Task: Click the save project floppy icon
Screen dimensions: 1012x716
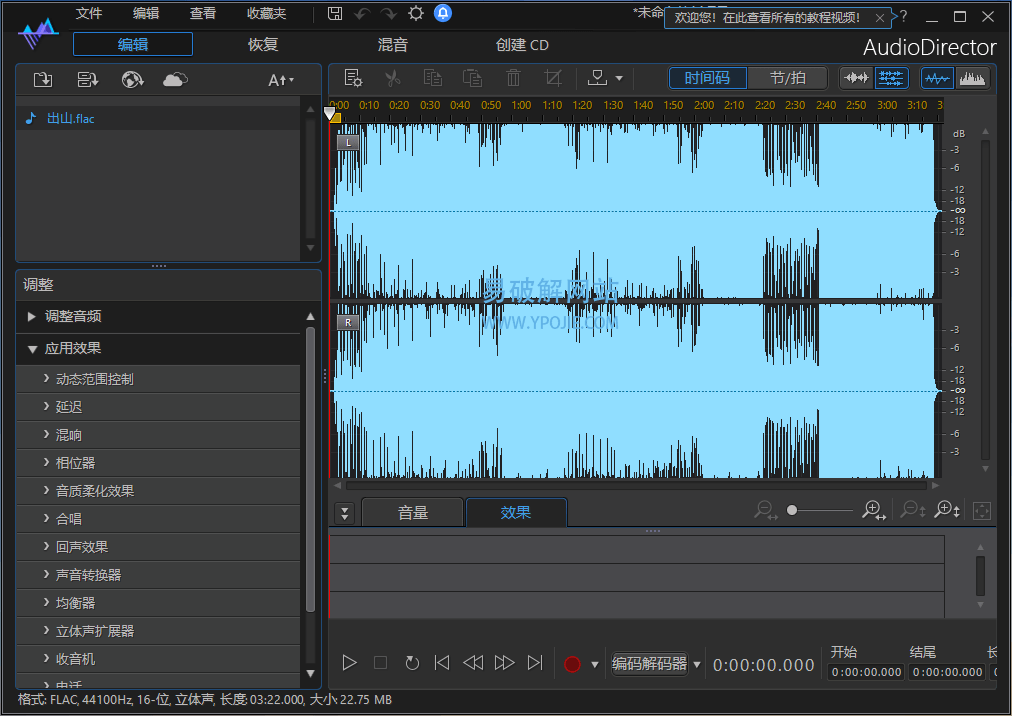Action: [335, 14]
